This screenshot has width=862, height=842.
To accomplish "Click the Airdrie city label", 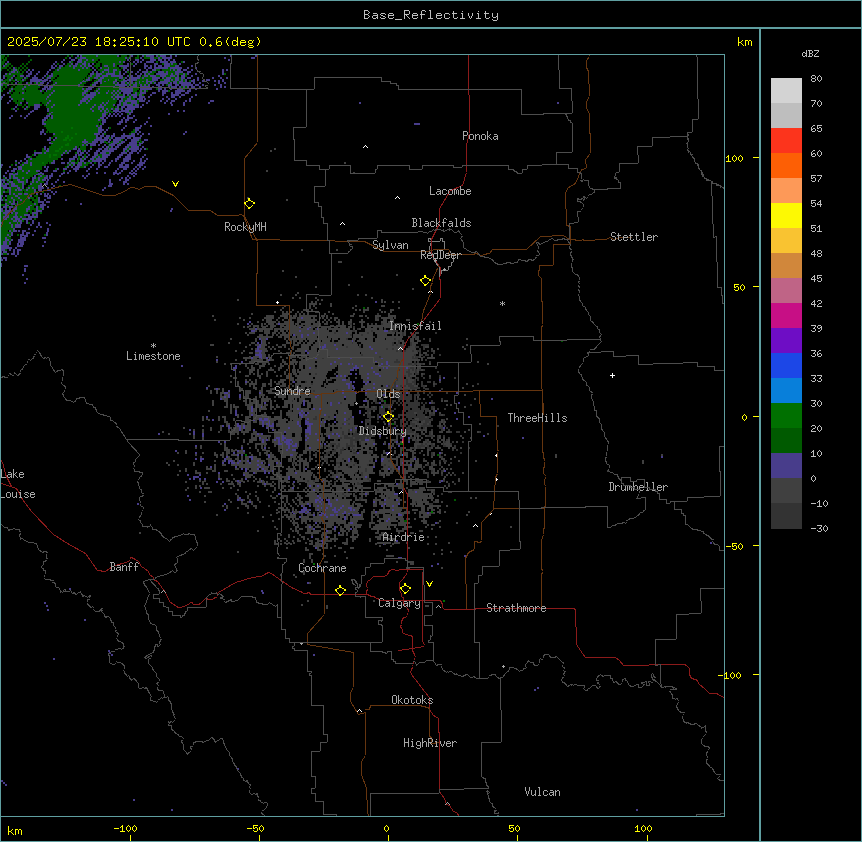I will click(x=404, y=537).
